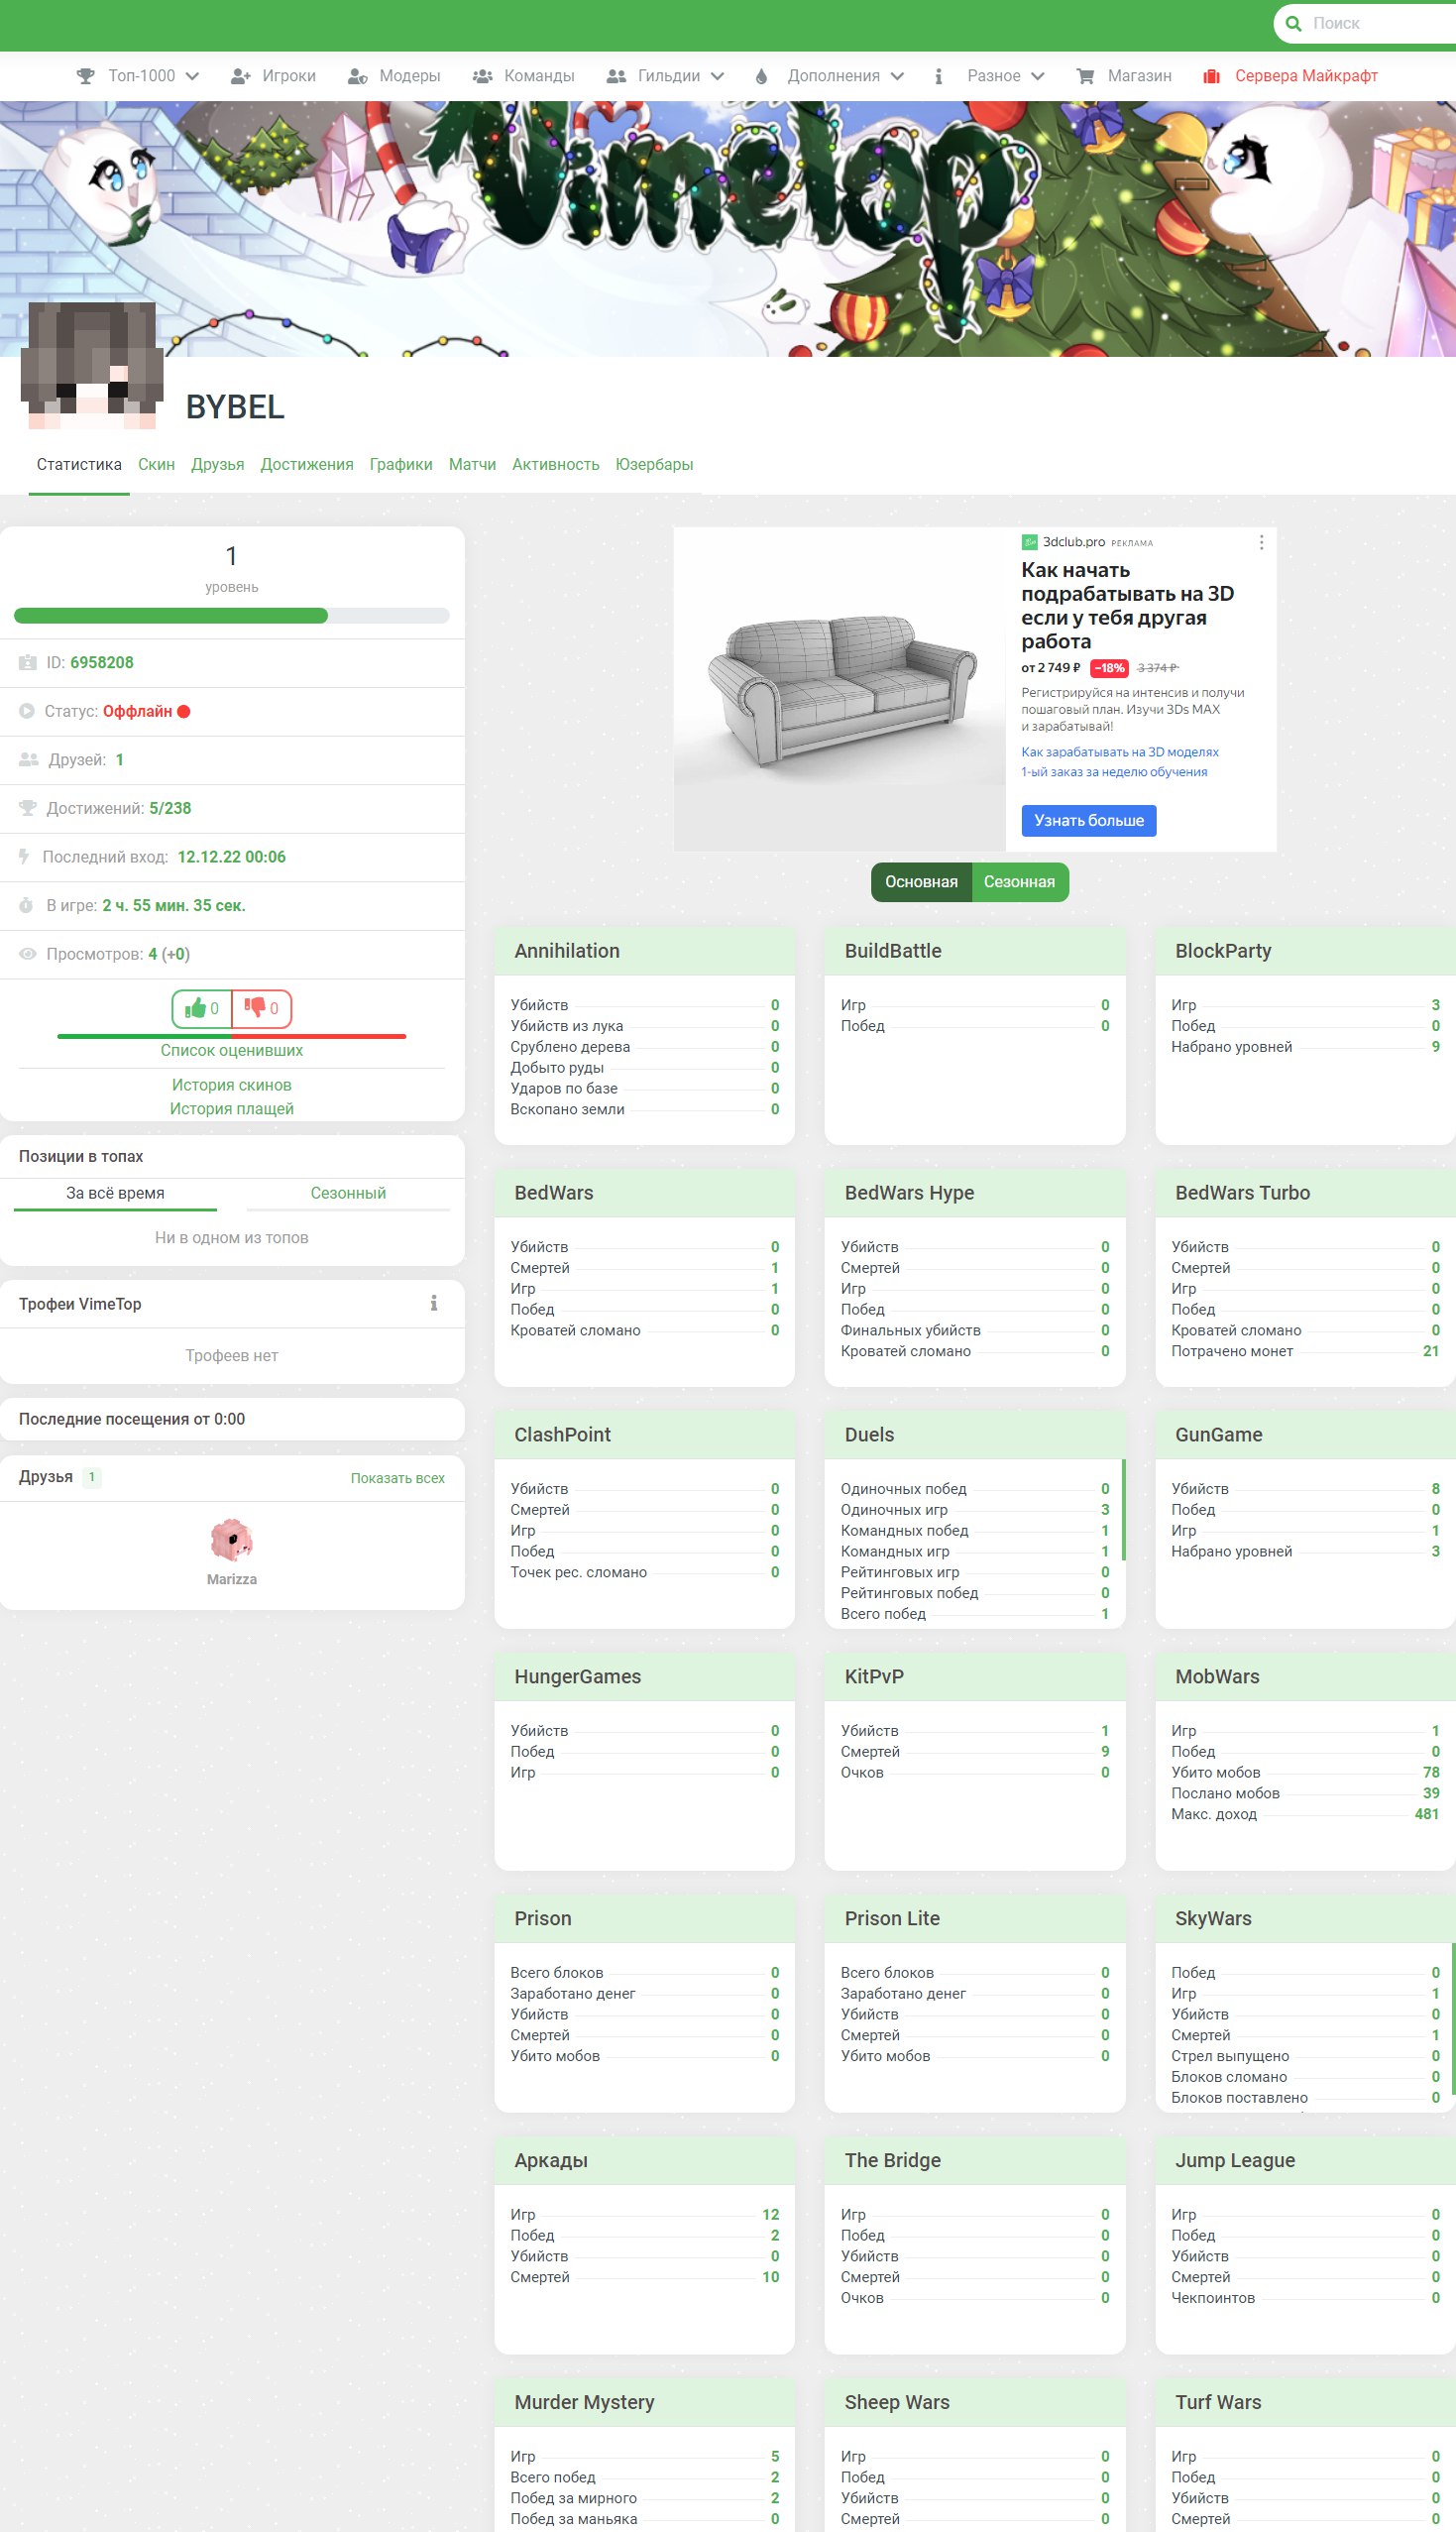Click the ID card icon
This screenshot has height=2532, width=1456.
coord(28,663)
